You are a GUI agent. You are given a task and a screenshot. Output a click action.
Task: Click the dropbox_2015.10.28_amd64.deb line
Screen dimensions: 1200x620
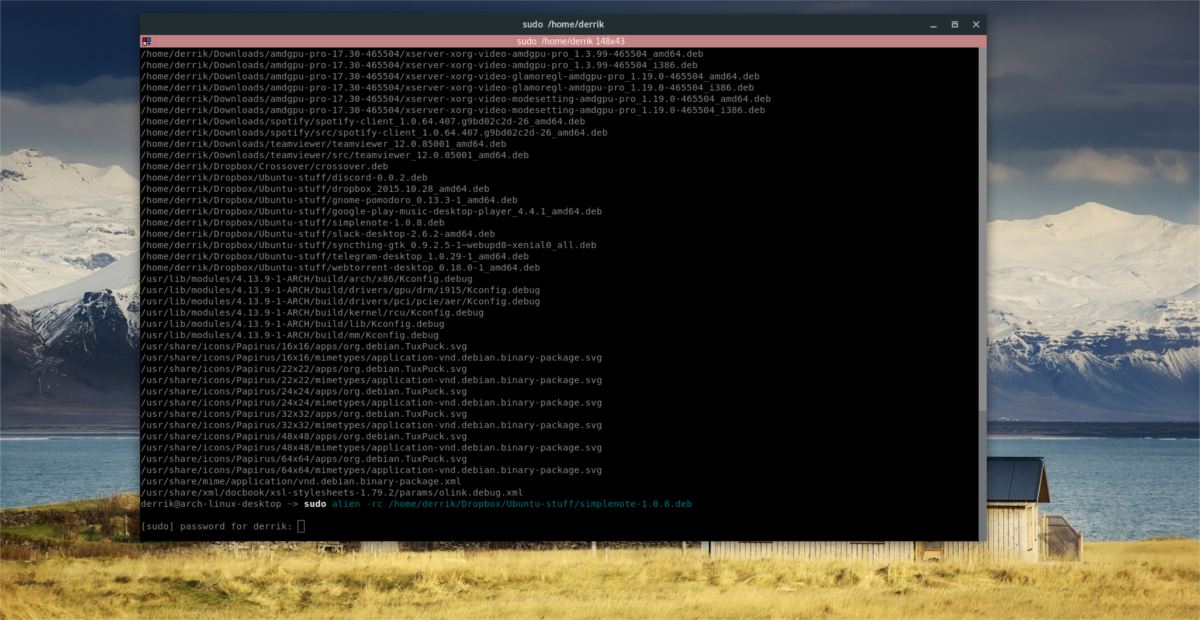click(315, 188)
